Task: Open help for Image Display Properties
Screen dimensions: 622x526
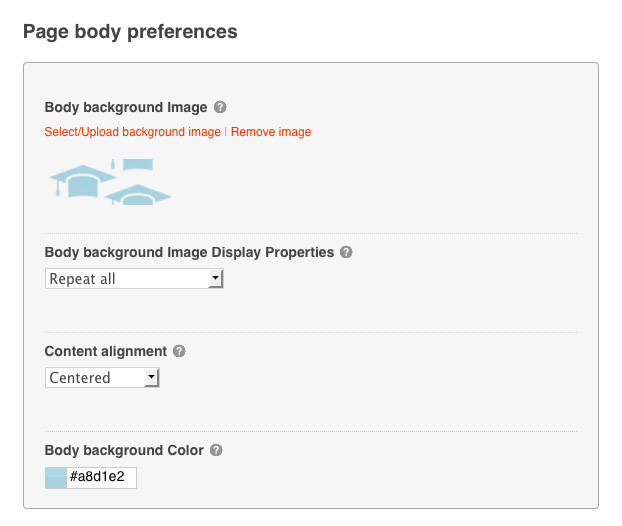Action: (x=346, y=252)
